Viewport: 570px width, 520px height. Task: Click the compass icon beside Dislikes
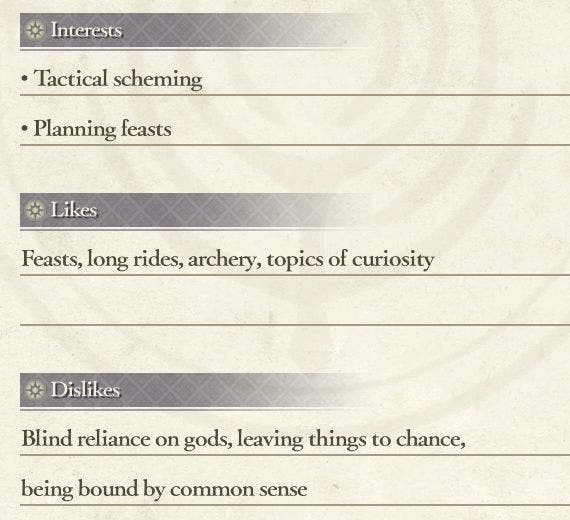pyautogui.click(x=35, y=390)
